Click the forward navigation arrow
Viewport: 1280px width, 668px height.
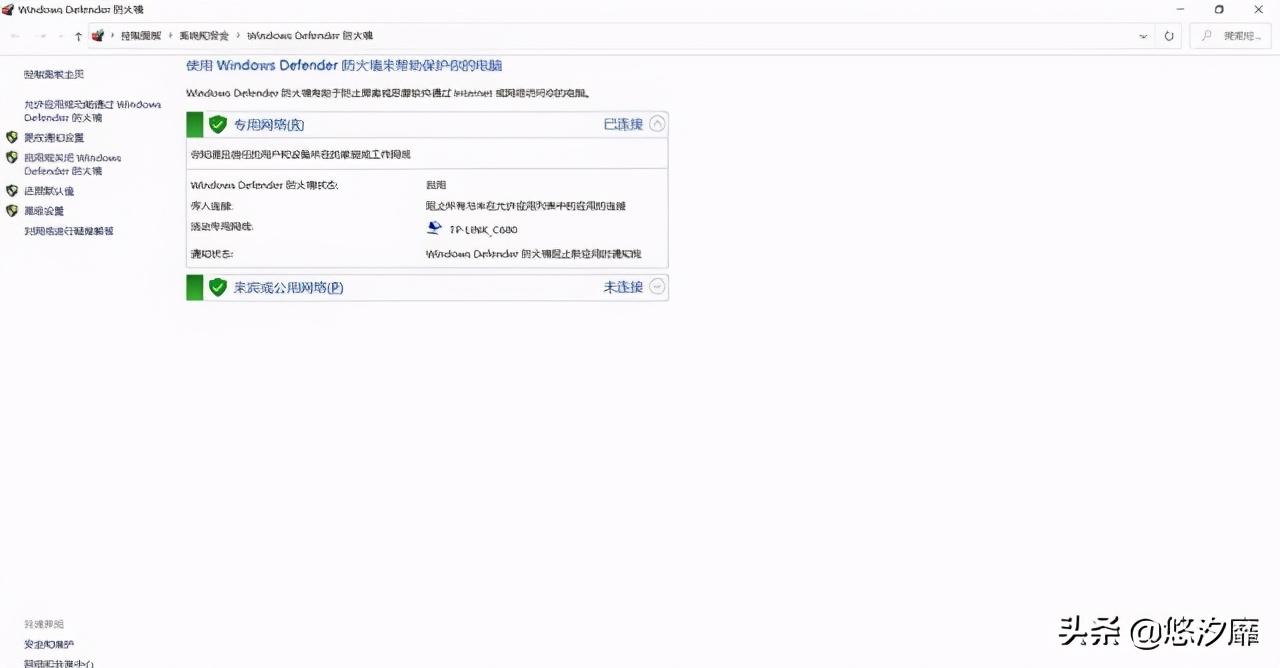(41, 36)
